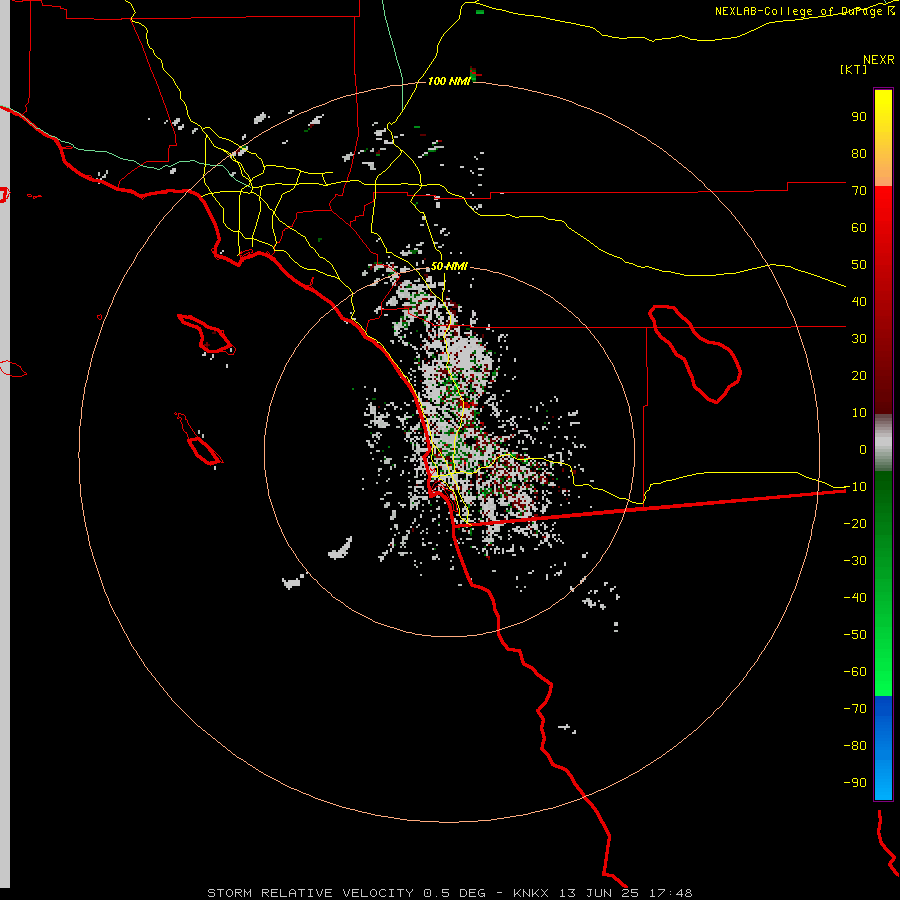Select the -40 value on the velocity scale
Image resolution: width=900 pixels, height=900 pixels.
point(855,598)
